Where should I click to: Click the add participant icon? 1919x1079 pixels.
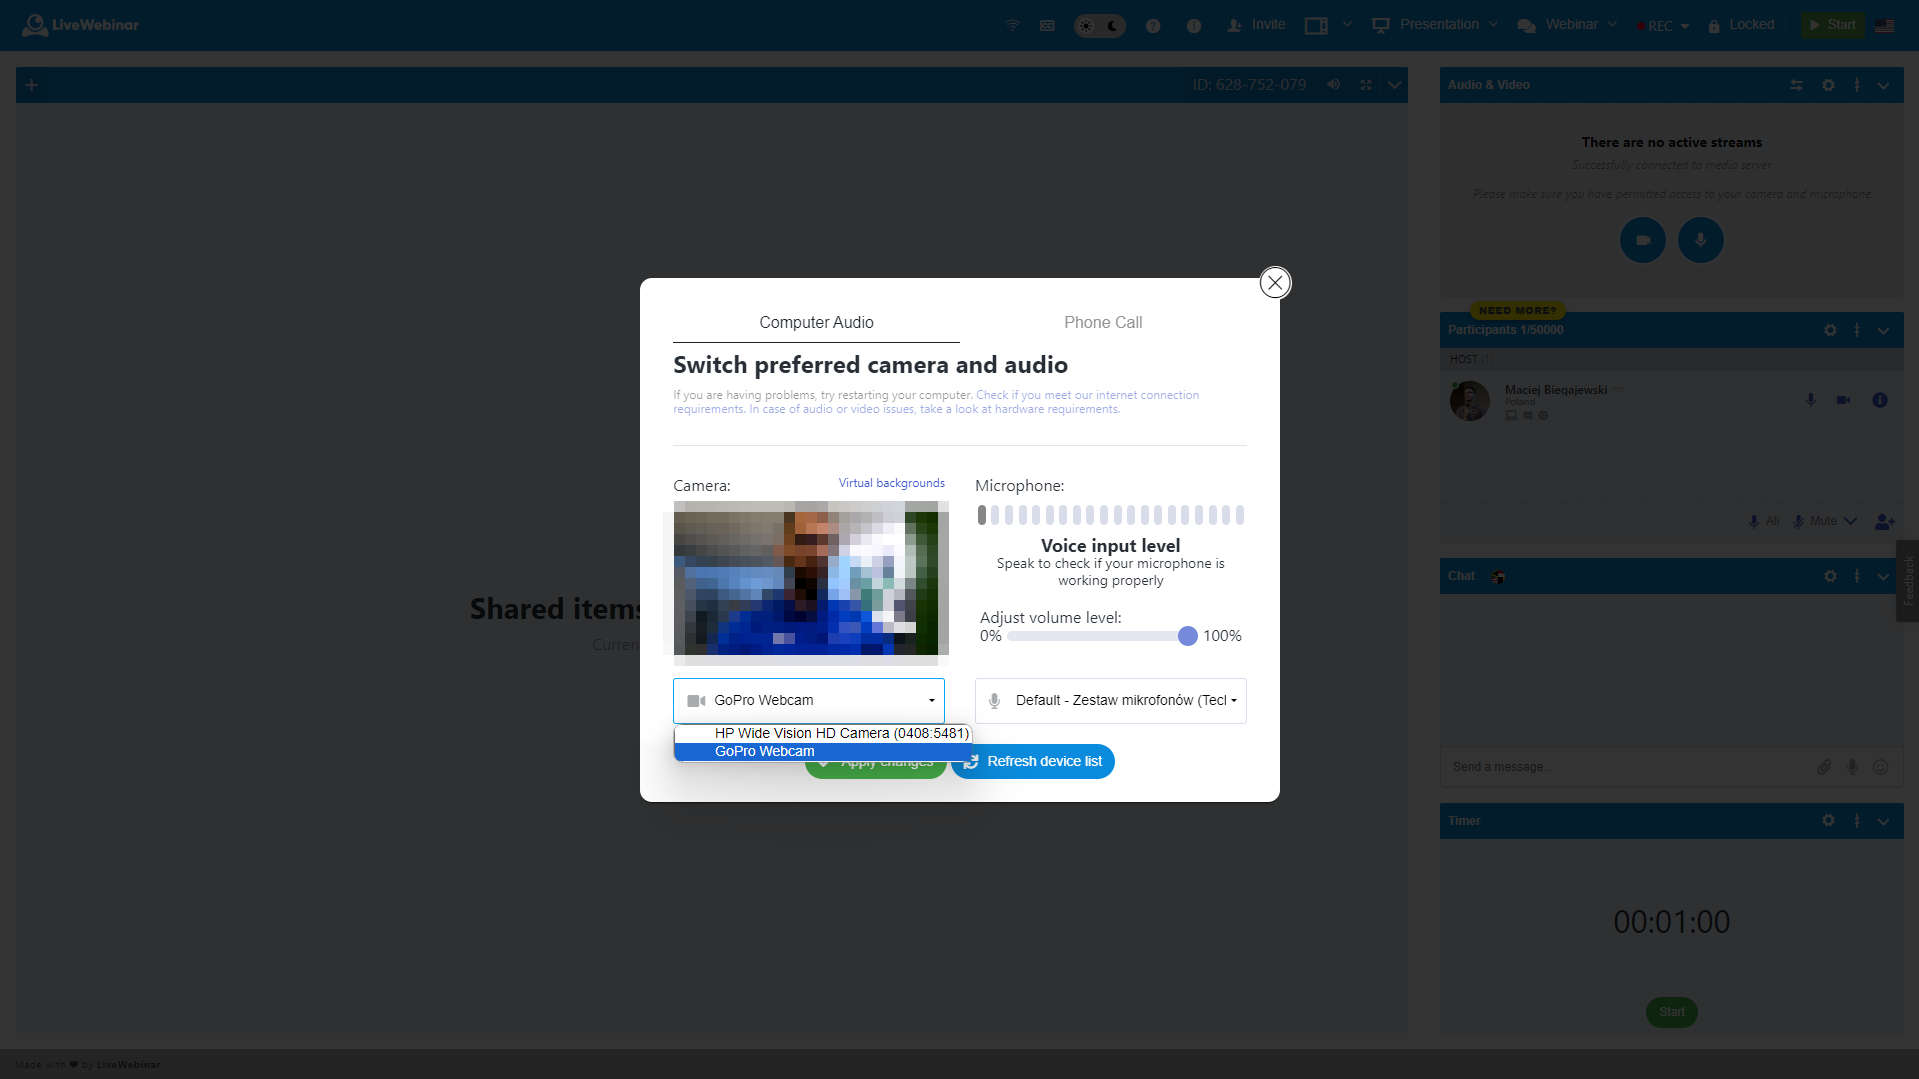(x=1884, y=521)
